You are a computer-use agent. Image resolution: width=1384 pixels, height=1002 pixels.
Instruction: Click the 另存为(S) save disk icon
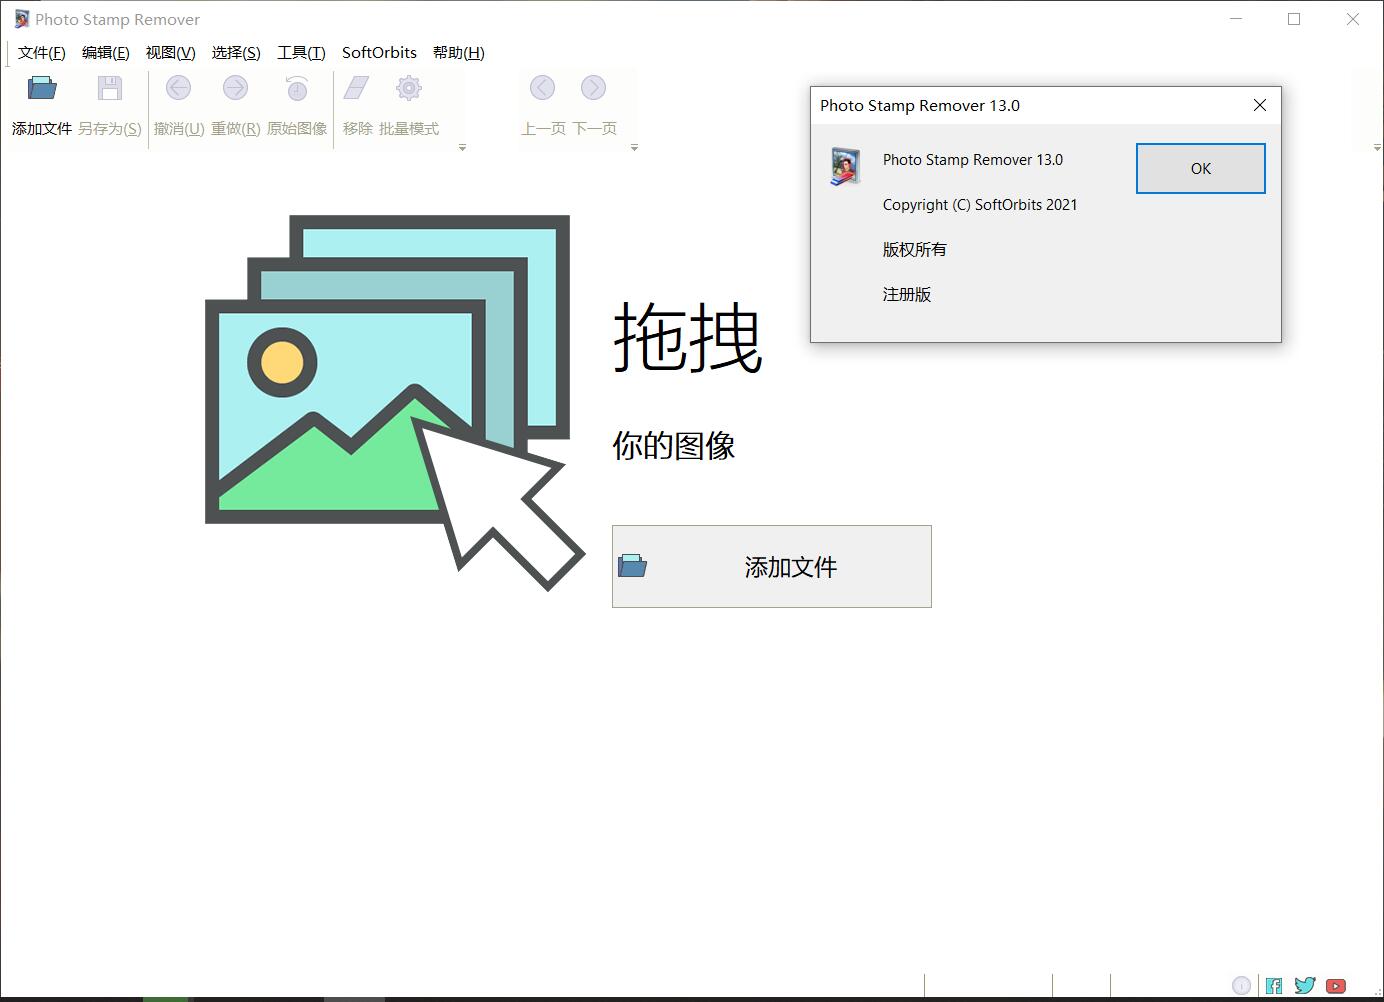click(110, 88)
